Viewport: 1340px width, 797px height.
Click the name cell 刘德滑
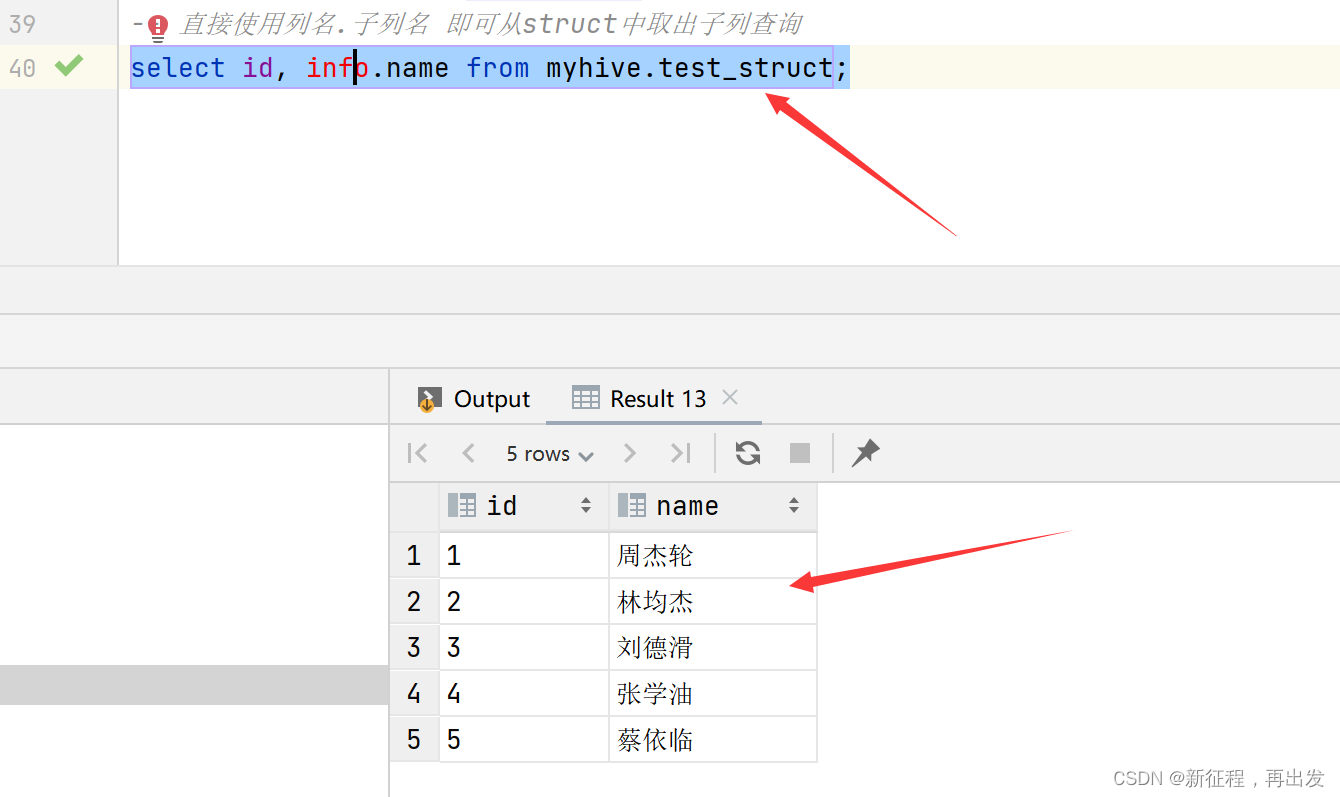point(713,647)
